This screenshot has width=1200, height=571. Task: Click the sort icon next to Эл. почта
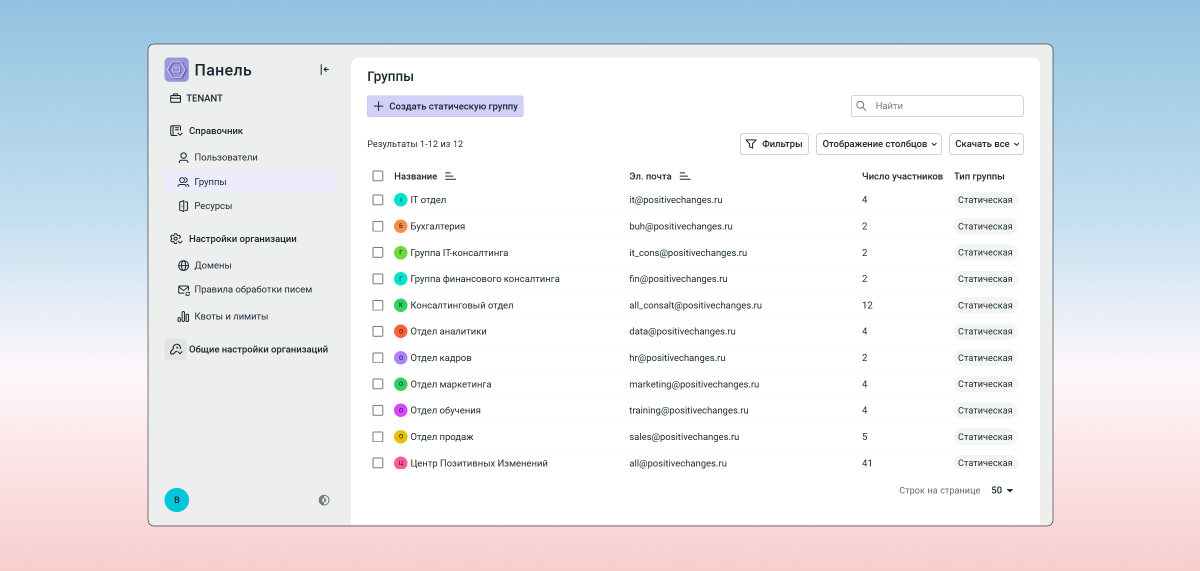tap(685, 176)
